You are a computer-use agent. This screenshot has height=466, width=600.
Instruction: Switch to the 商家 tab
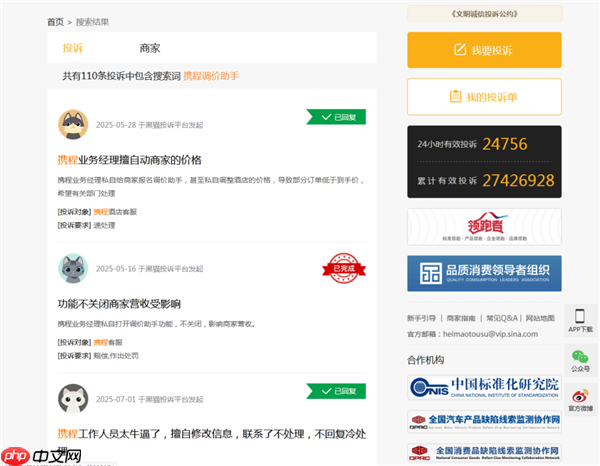click(x=150, y=48)
